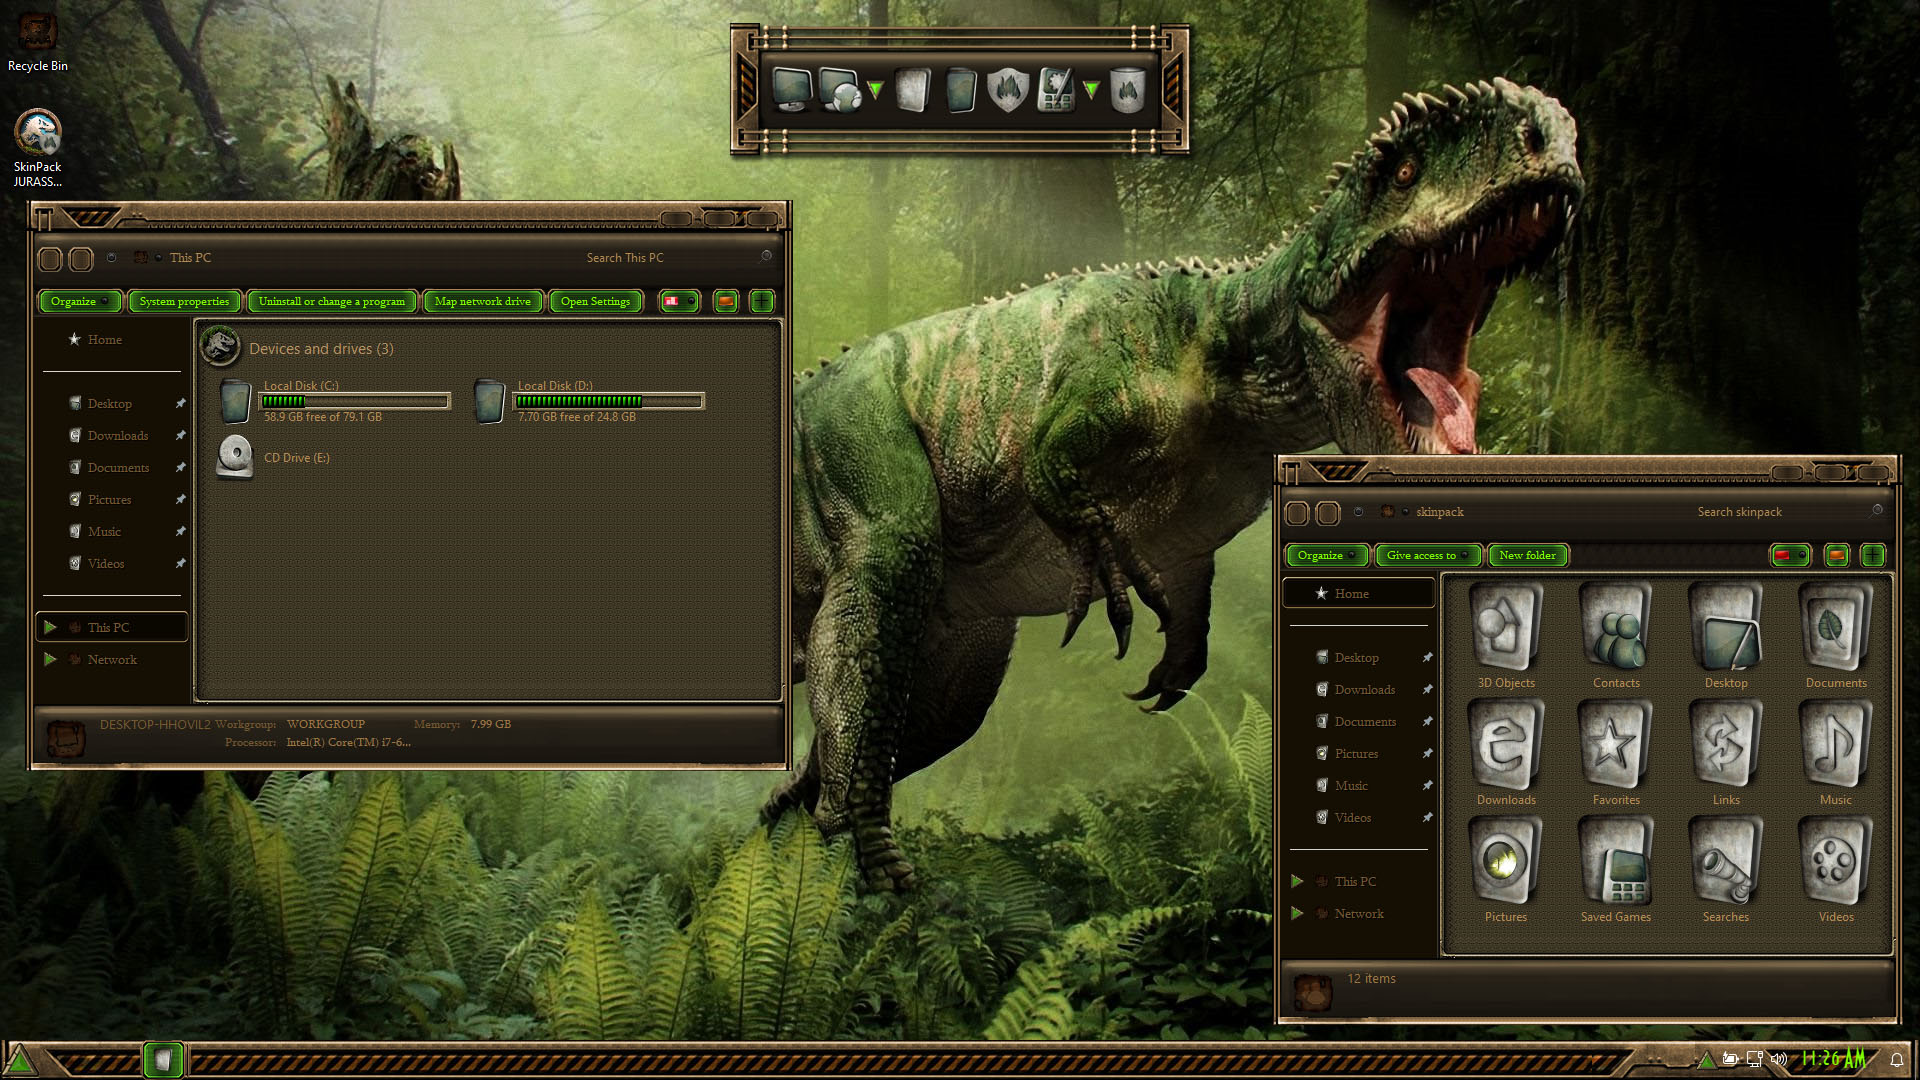Screen dimensions: 1920x1080
Task: Click the Search skinpack field
Action: coord(1738,511)
